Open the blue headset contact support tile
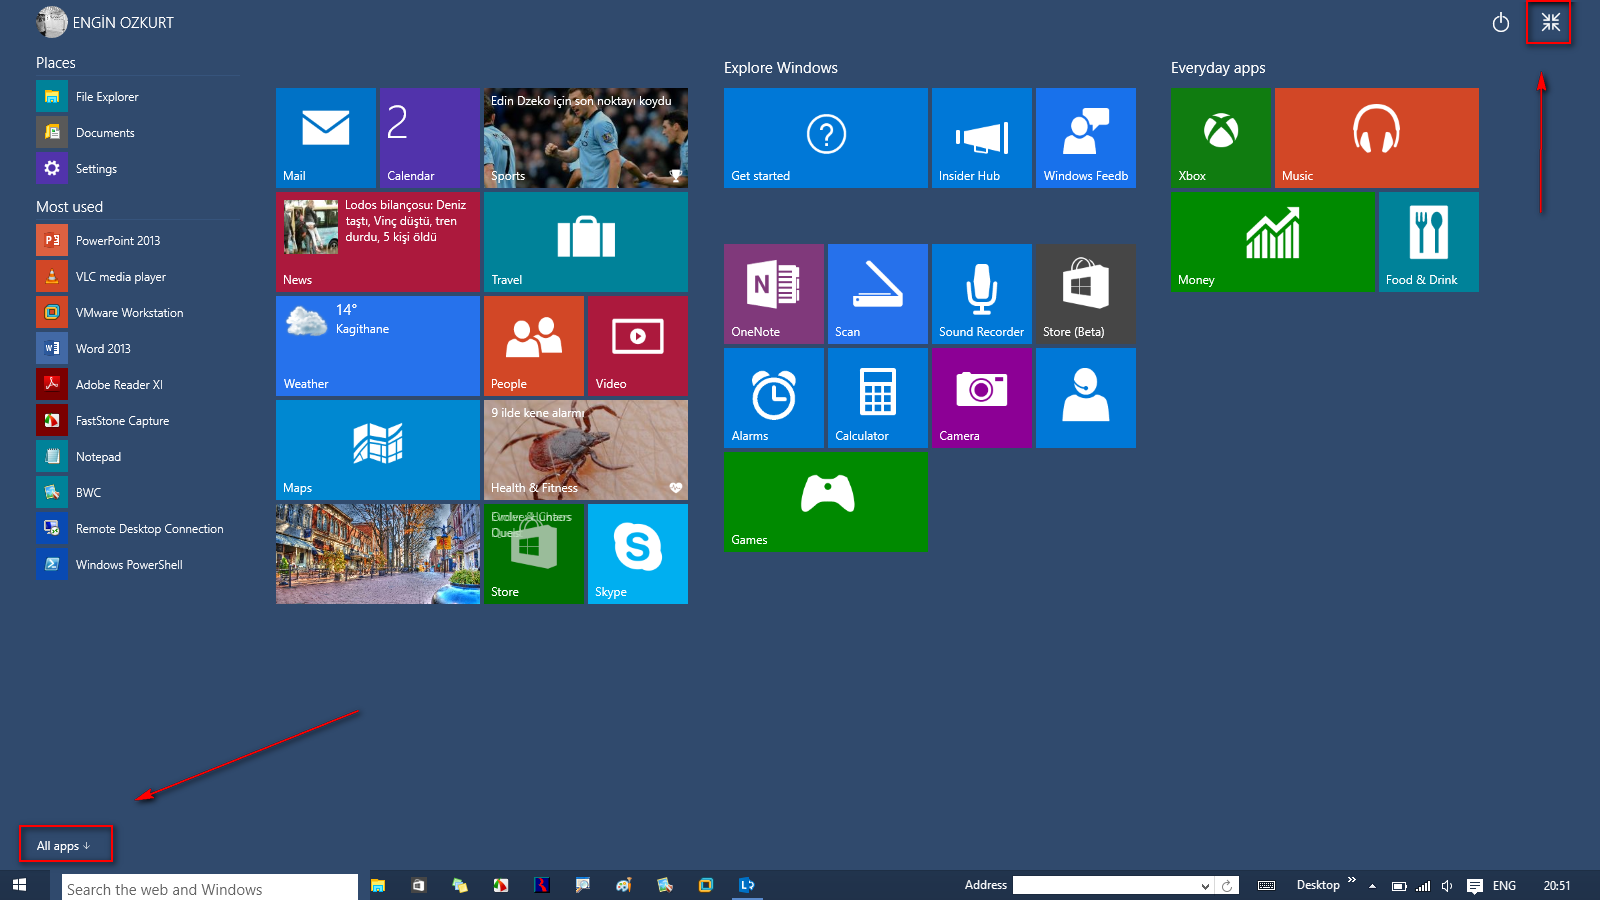Screen dimensions: 1600x900 pyautogui.click(x=1086, y=398)
